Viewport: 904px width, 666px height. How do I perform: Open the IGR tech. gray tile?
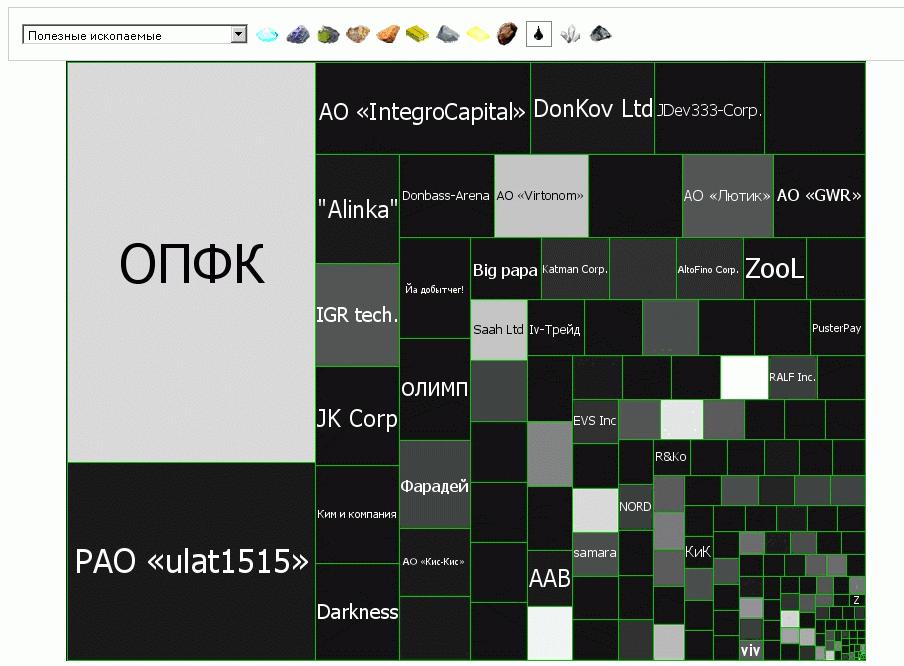[x=357, y=315]
